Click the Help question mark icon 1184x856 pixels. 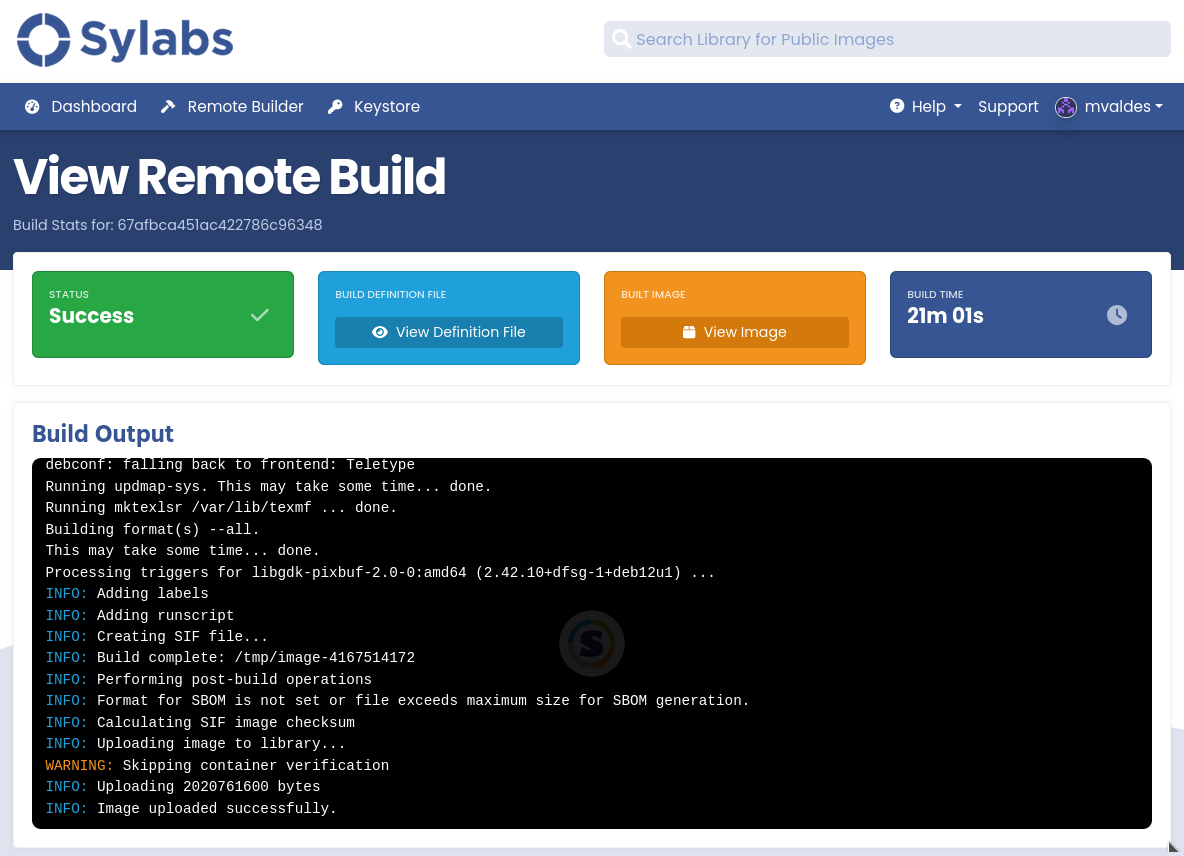(896, 106)
